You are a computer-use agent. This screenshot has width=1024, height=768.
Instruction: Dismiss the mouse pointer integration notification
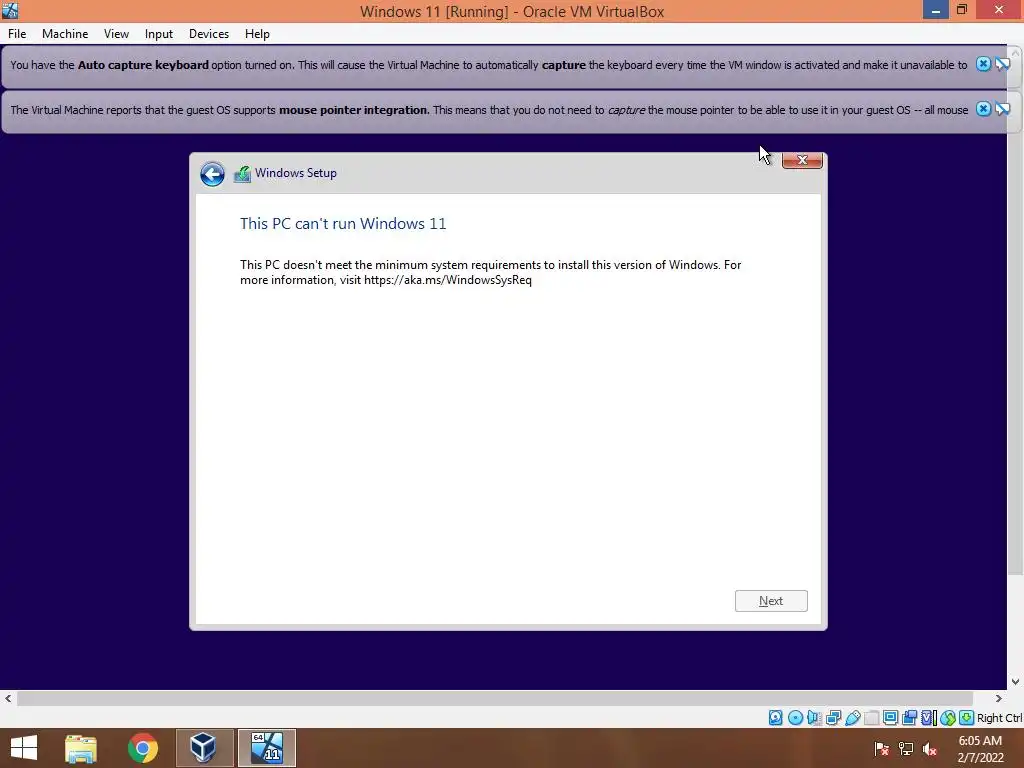(x=983, y=109)
